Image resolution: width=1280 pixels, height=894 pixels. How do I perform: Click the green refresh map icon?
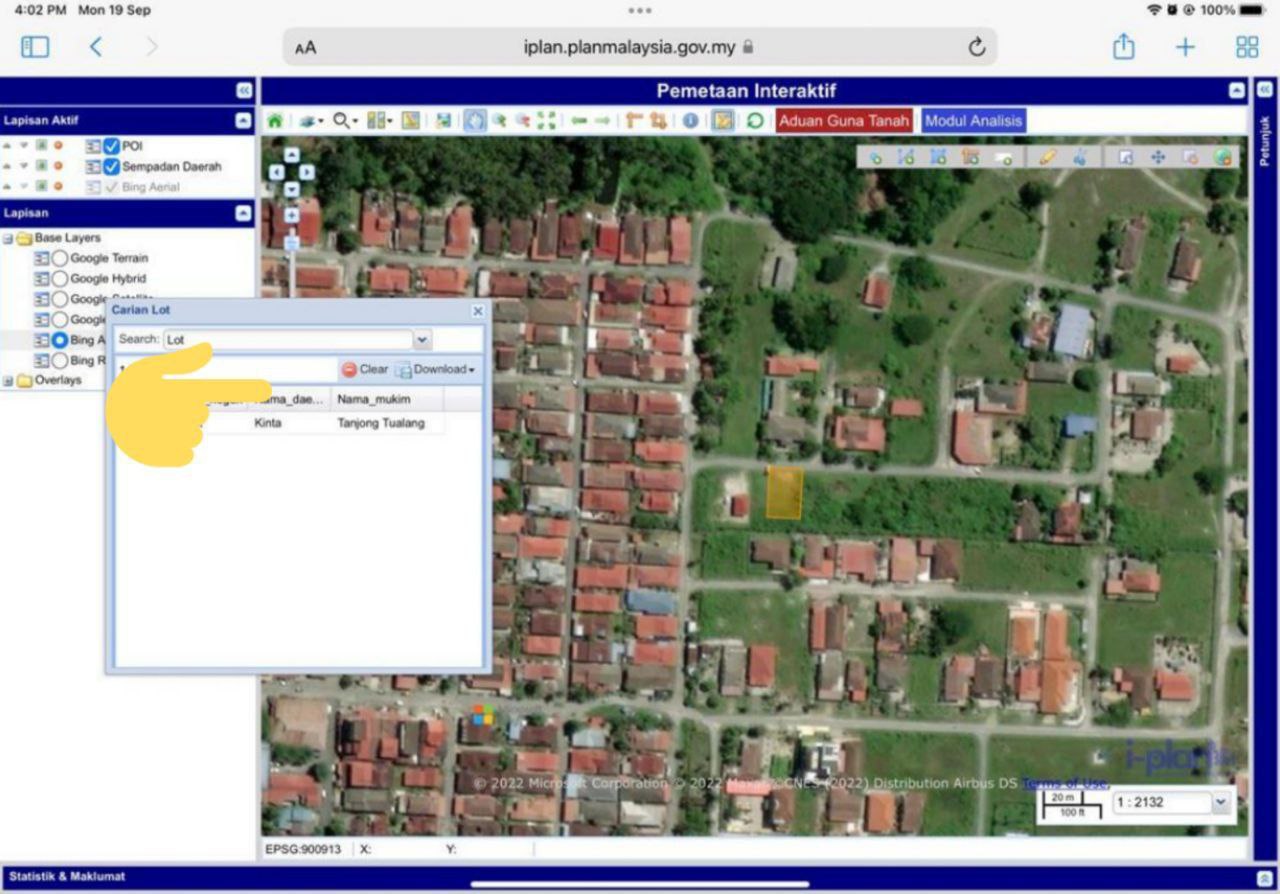tap(755, 121)
